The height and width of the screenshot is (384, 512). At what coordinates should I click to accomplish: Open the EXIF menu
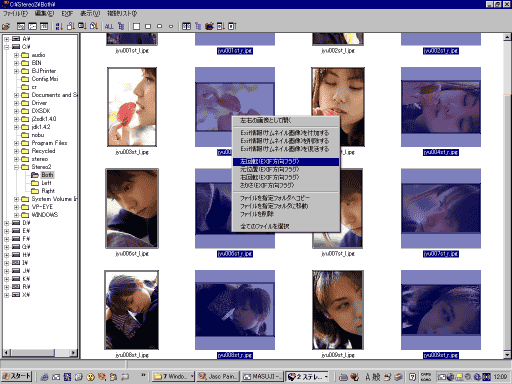tap(67, 14)
